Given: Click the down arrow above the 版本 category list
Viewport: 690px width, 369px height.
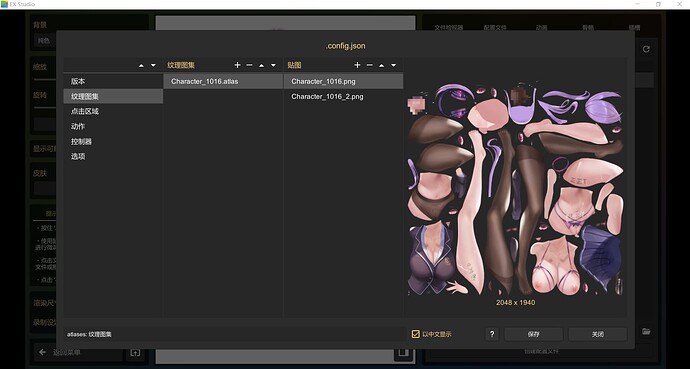Looking at the screenshot, I should point(153,66).
